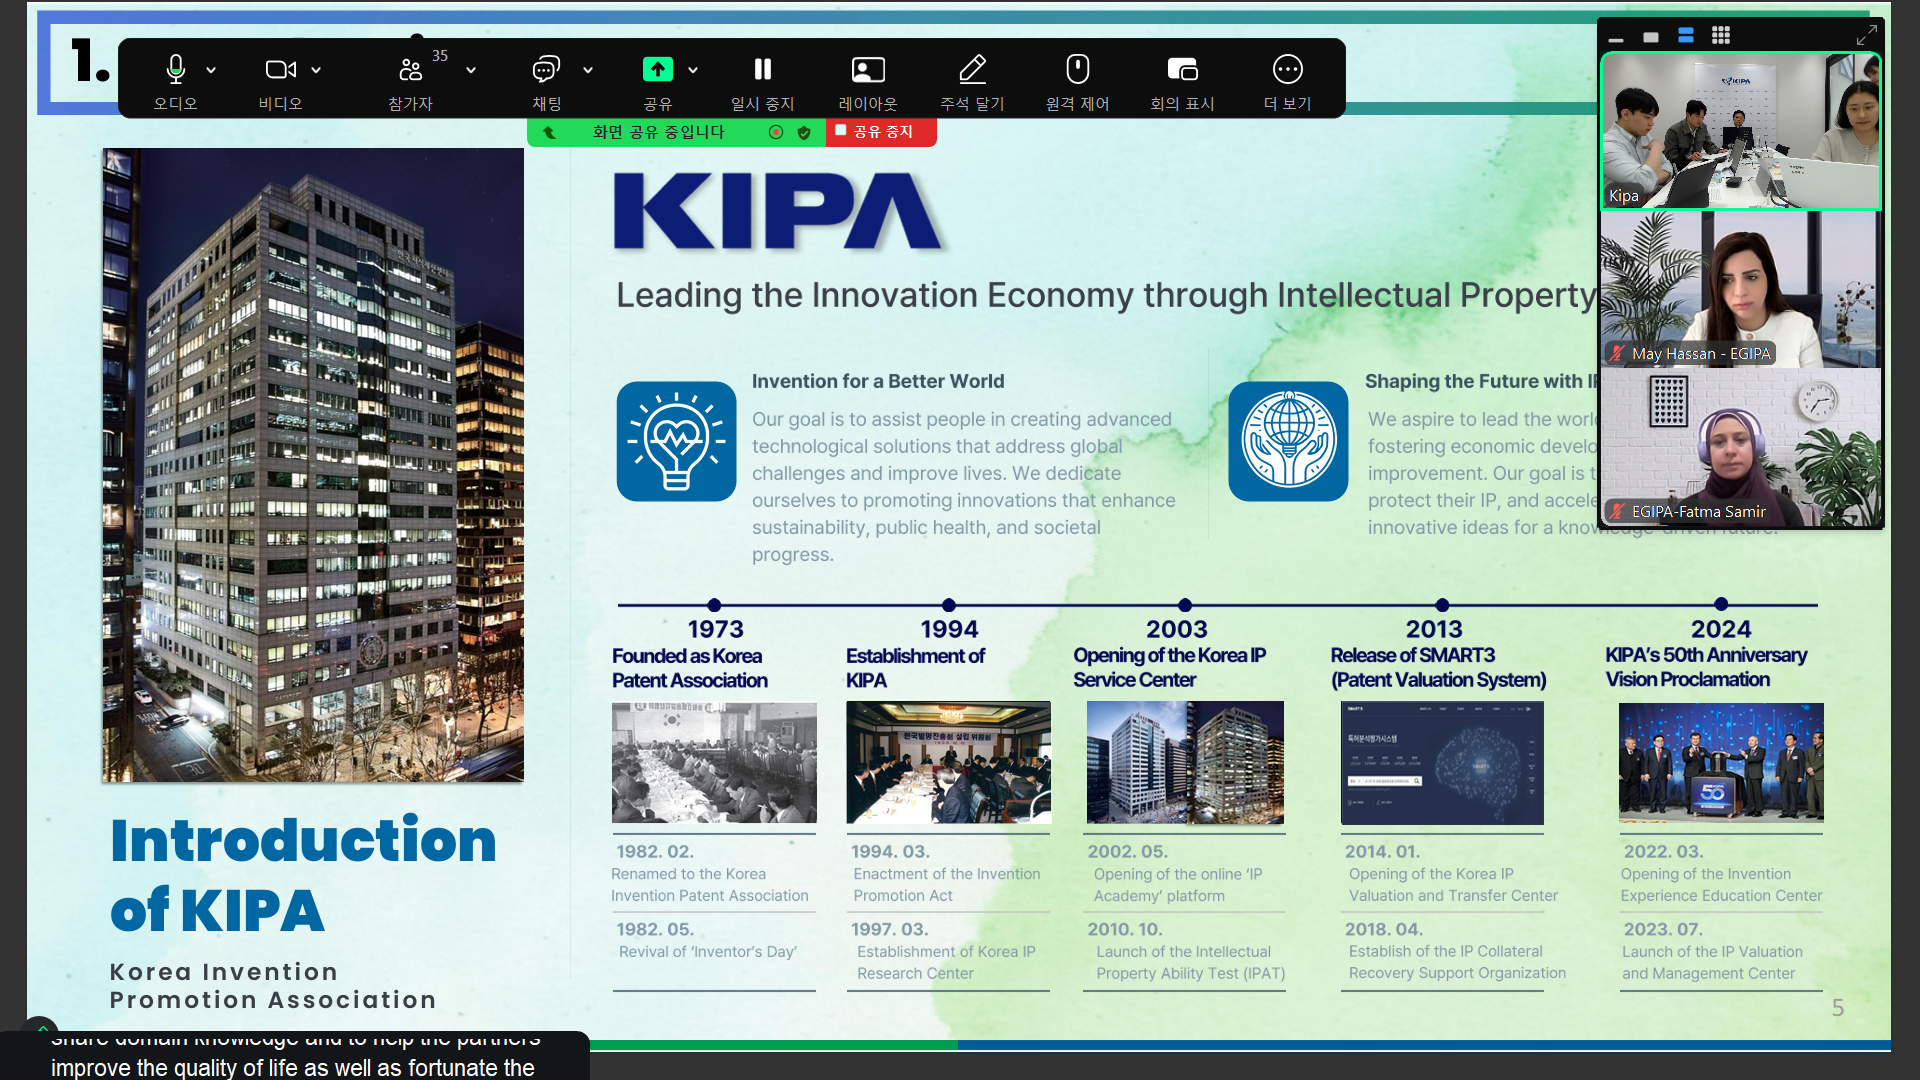Screen dimensions: 1920x1080
Task: Click the video camera icon
Action: click(279, 69)
